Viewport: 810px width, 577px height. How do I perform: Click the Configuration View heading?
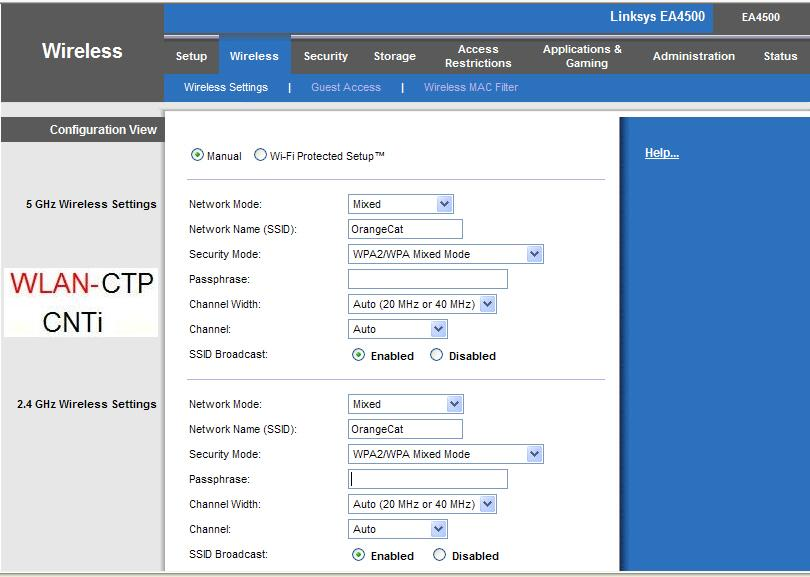(x=103, y=130)
